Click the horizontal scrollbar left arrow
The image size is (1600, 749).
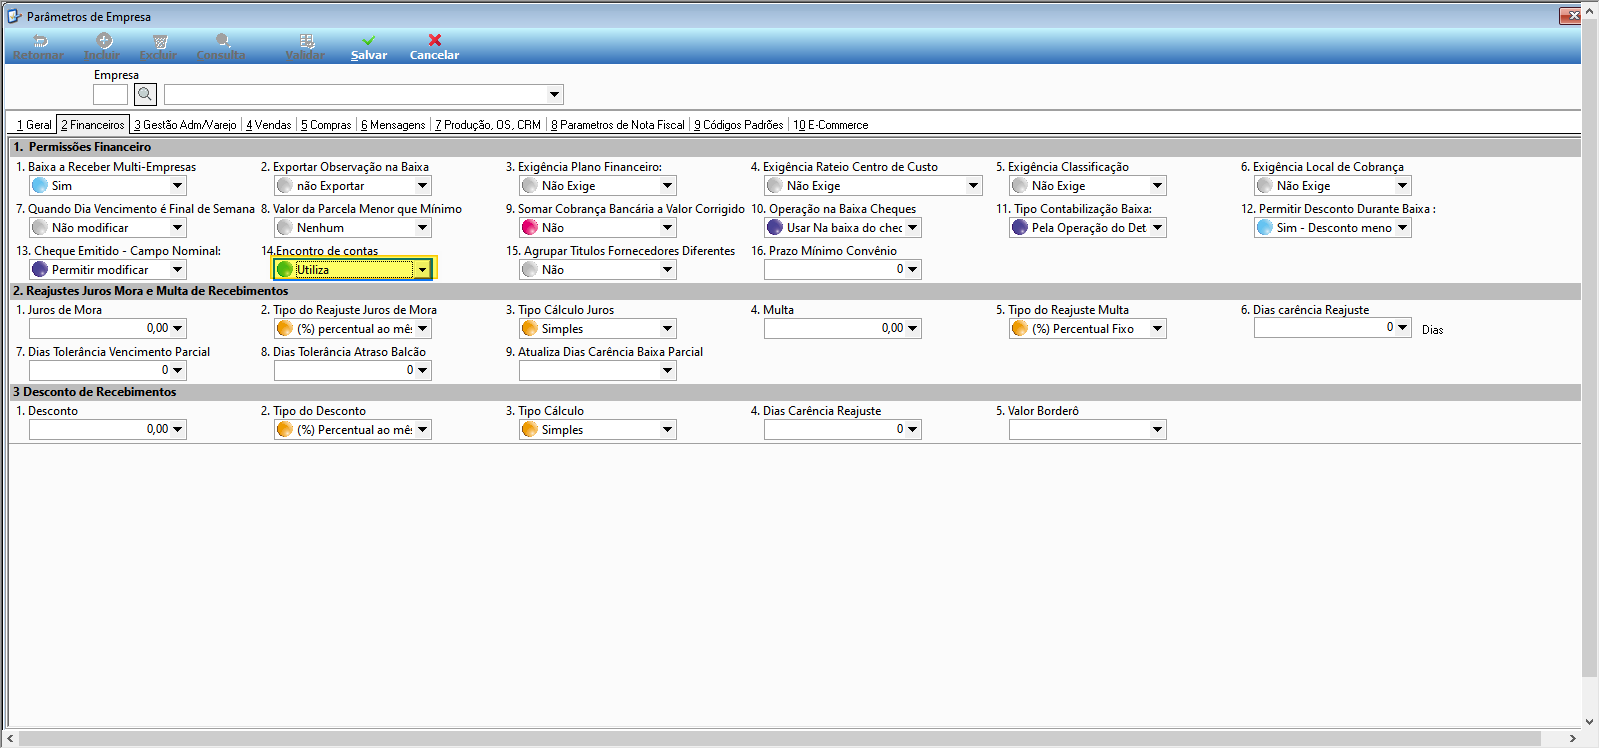pos(11,739)
